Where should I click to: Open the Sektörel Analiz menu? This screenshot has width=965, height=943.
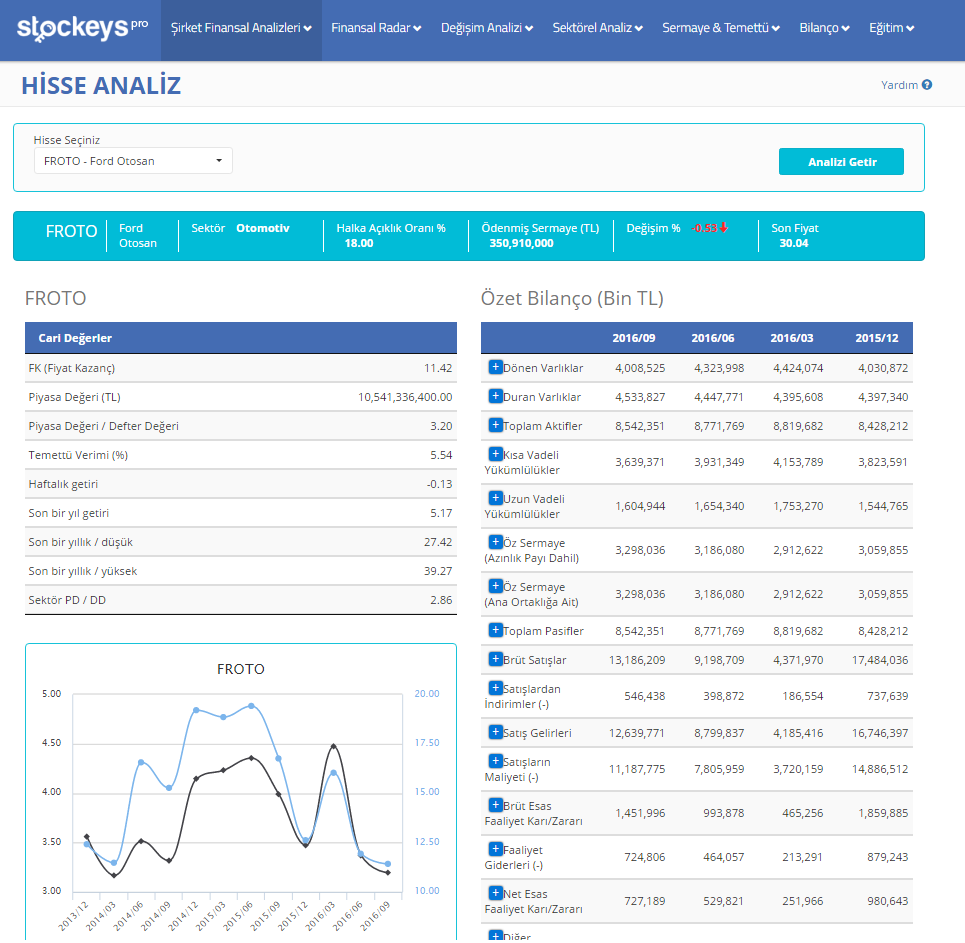coord(598,28)
